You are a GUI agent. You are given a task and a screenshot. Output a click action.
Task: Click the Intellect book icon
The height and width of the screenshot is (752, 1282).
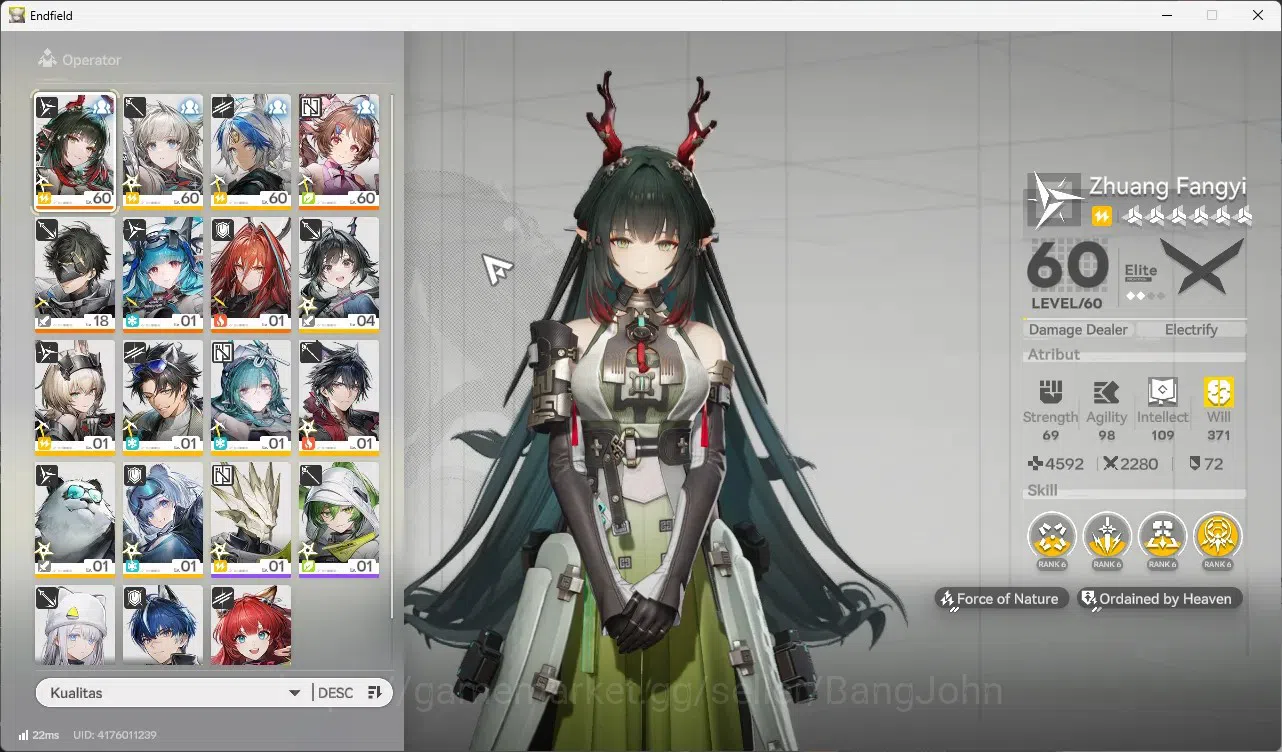pos(1162,392)
